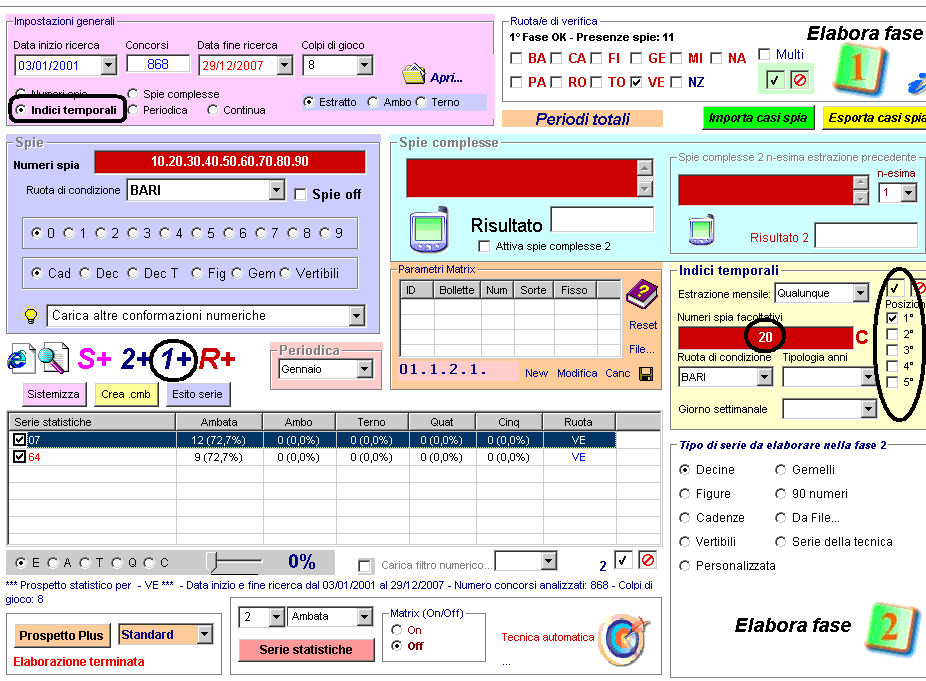Open Giorno settimanale dropdown

pos(868,409)
